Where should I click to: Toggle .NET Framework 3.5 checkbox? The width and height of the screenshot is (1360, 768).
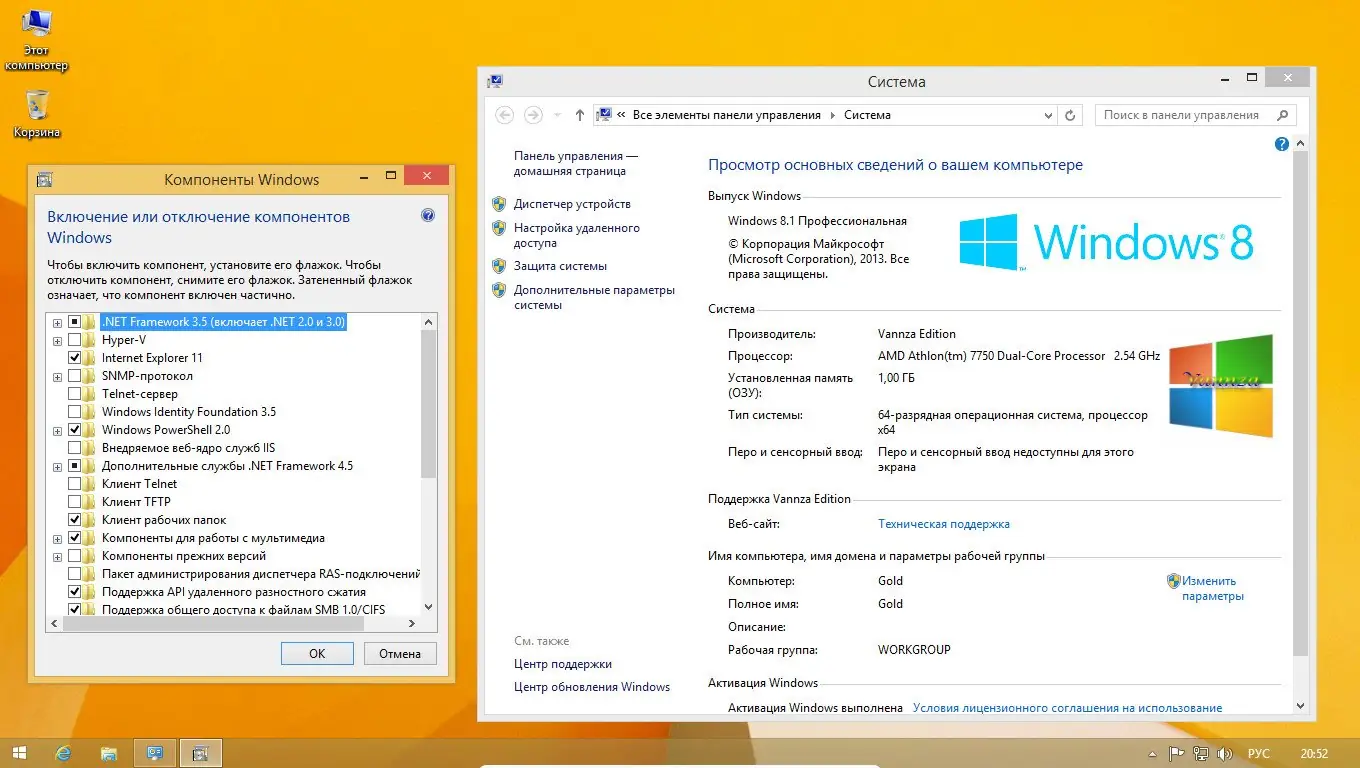74,322
